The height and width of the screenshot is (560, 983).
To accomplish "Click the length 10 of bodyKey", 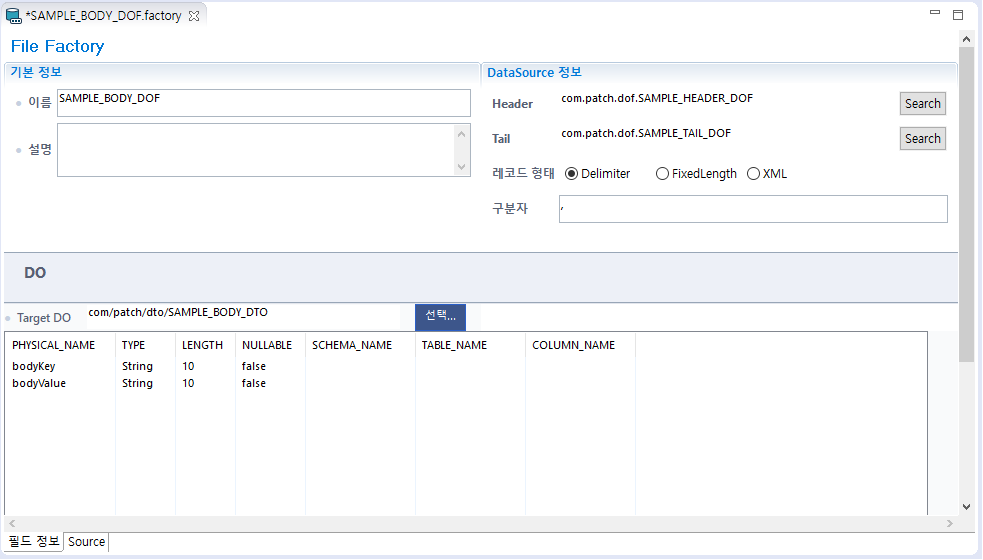I will coord(188,366).
